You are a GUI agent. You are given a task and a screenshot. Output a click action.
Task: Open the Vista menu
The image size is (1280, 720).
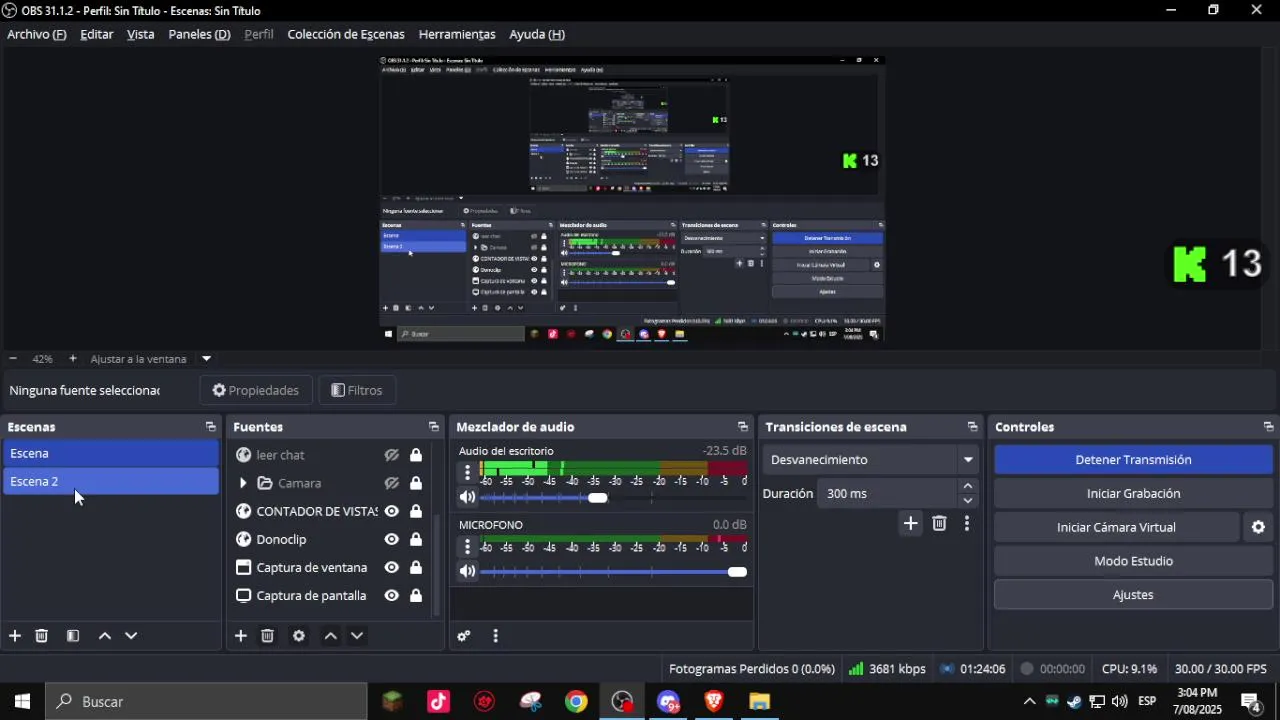[141, 34]
